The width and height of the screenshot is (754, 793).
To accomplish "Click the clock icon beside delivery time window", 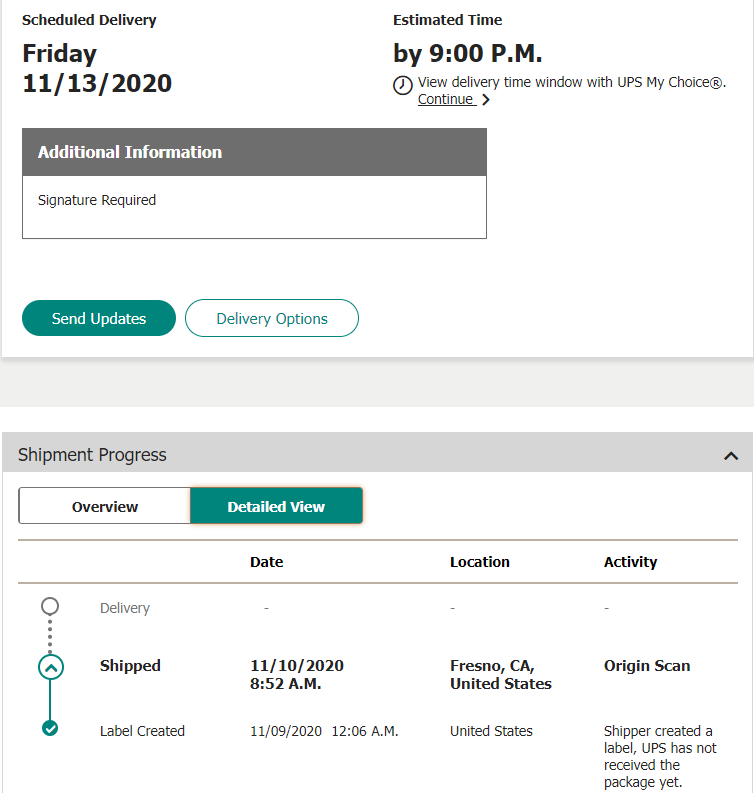I will coord(403,85).
